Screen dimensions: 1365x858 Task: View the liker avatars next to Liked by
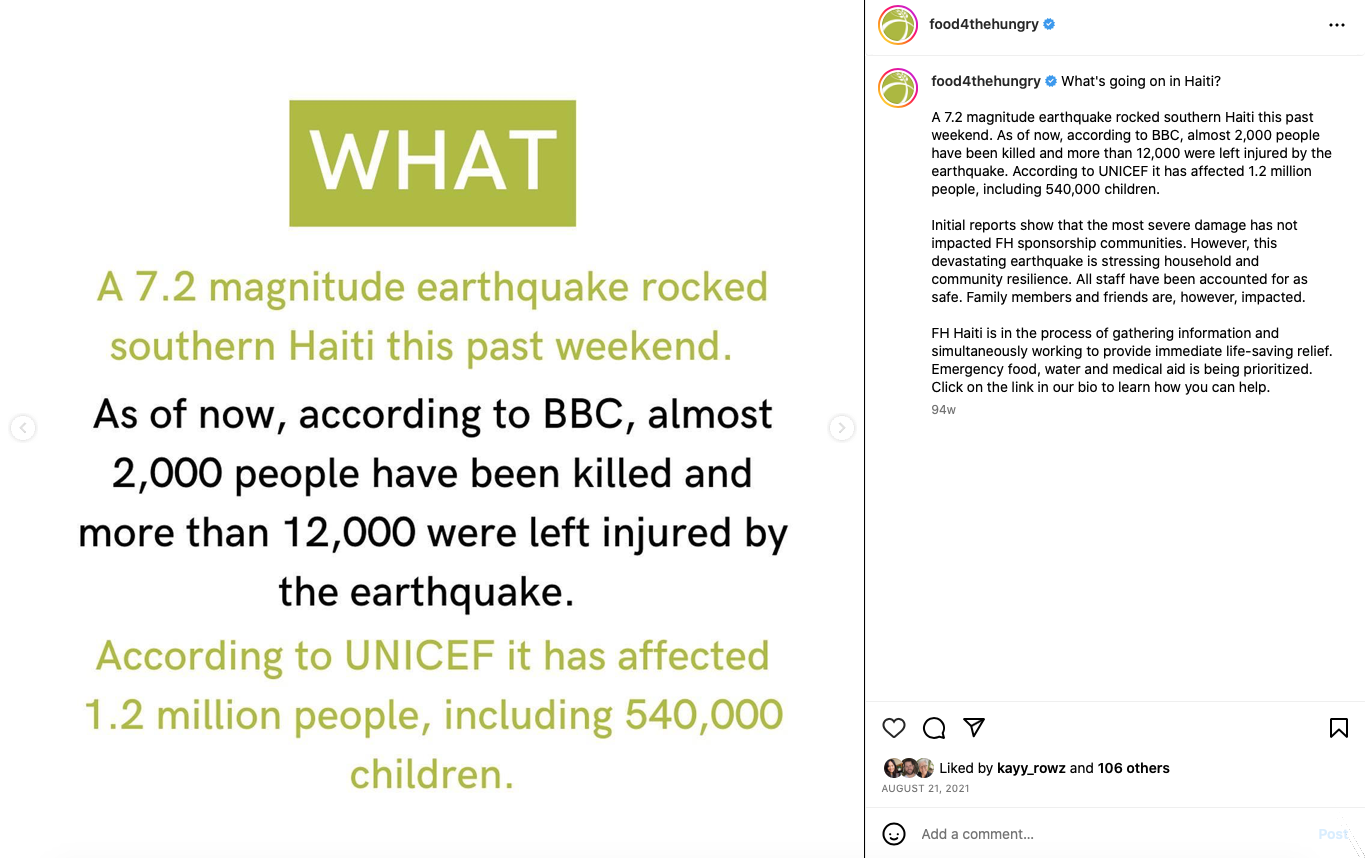pyautogui.click(x=908, y=768)
